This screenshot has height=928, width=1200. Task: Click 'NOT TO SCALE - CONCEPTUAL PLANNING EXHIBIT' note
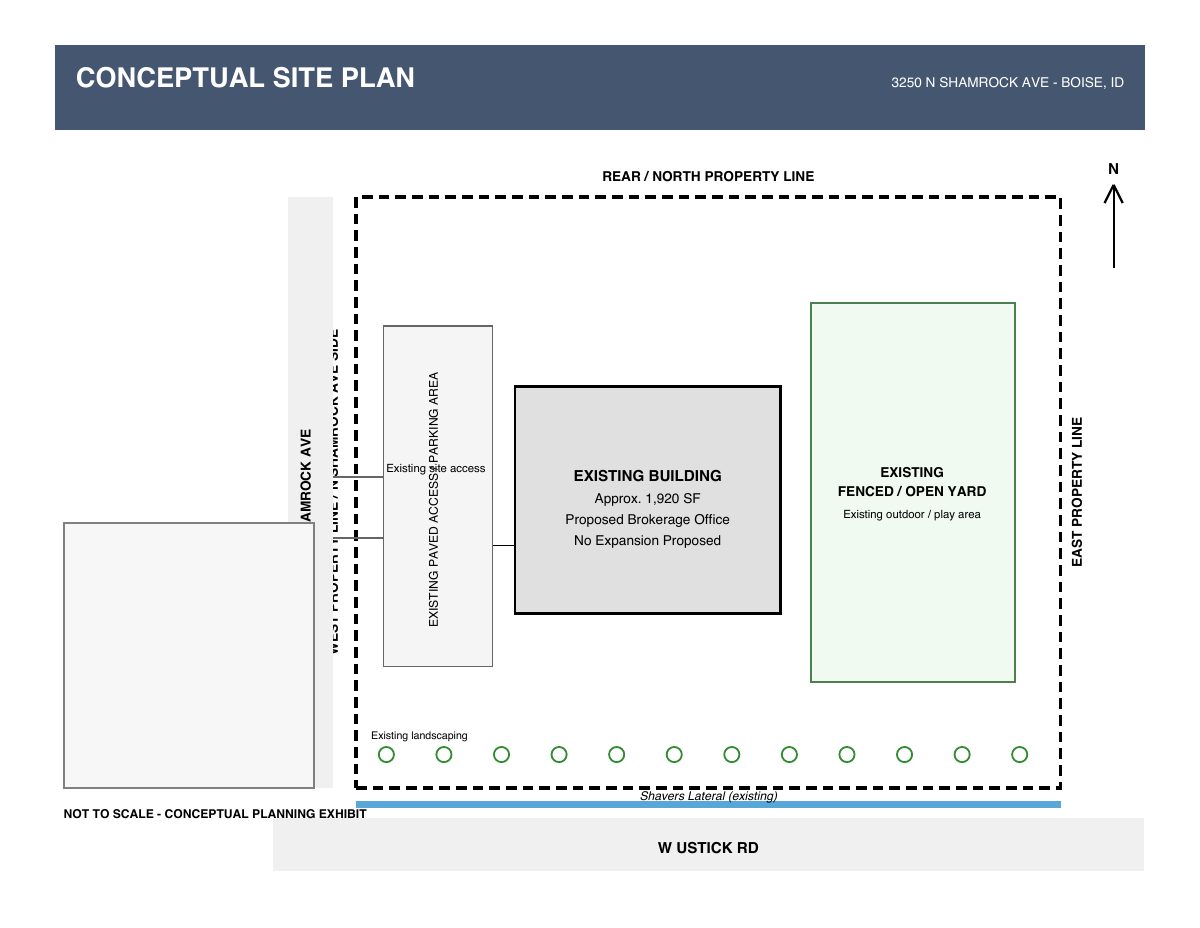click(x=215, y=814)
